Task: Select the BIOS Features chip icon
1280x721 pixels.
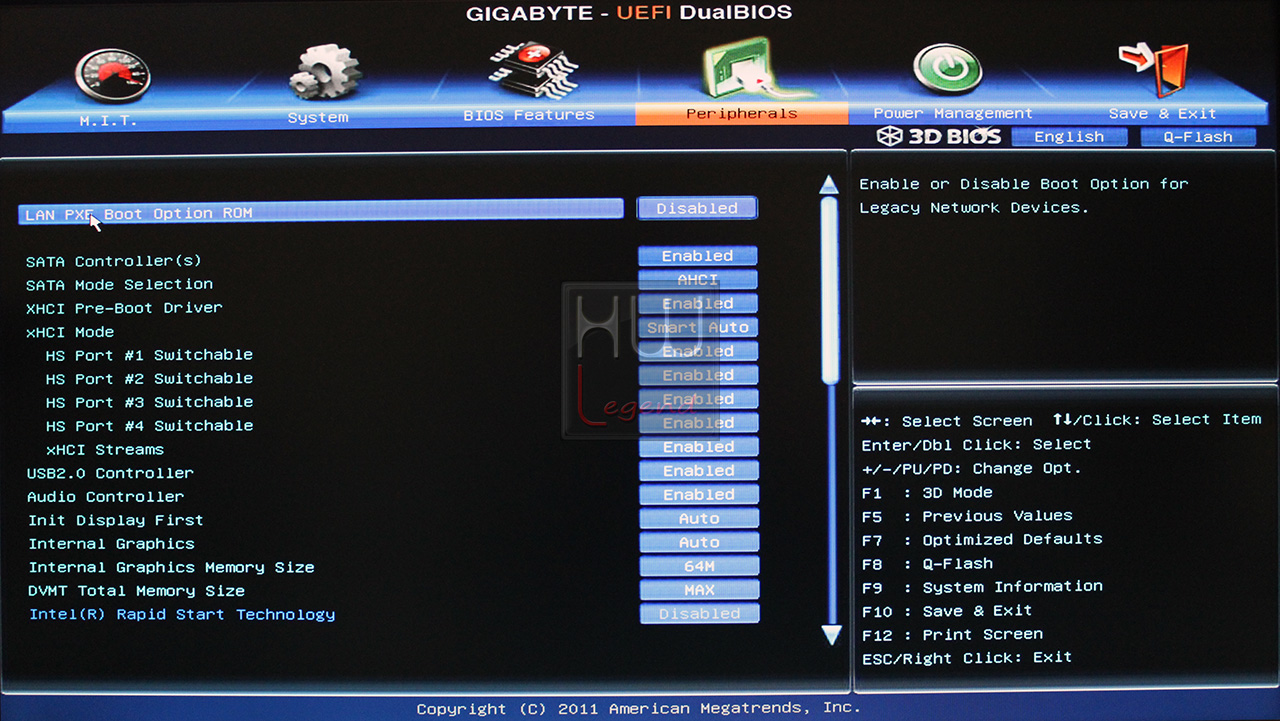Action: pyautogui.click(x=533, y=69)
